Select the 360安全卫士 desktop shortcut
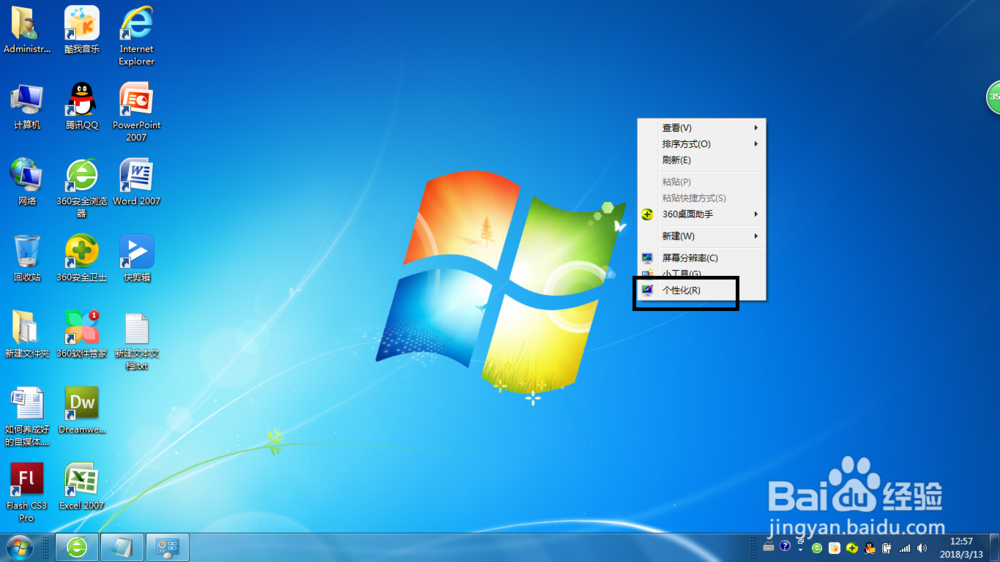This screenshot has width=1000, height=562. click(82, 258)
